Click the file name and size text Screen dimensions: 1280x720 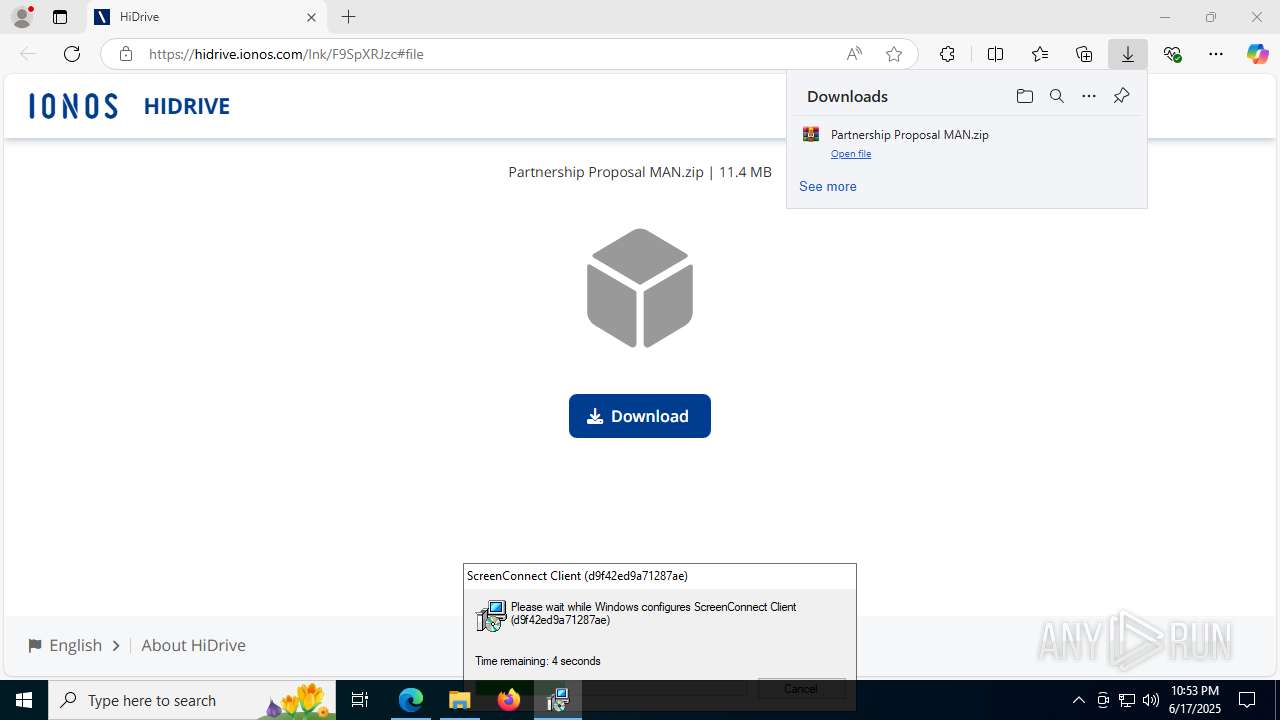pyautogui.click(x=640, y=172)
